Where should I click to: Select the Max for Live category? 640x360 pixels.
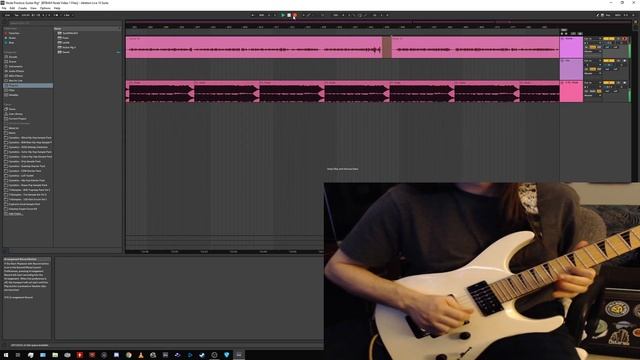16,80
